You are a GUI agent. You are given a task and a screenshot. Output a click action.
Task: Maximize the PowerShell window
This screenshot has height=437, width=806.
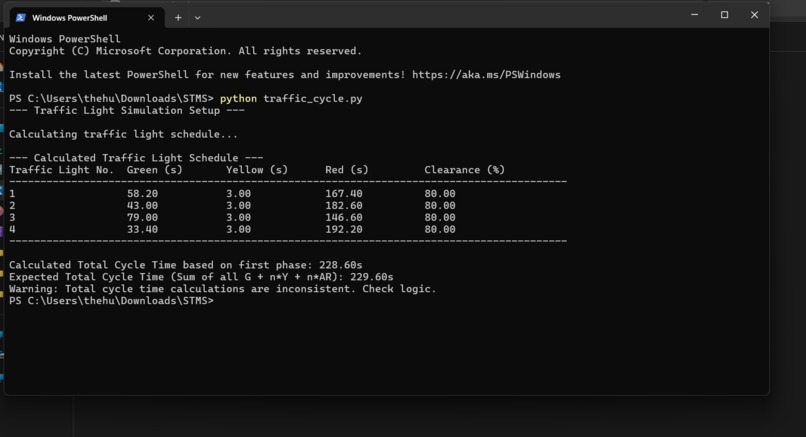pyautogui.click(x=724, y=15)
